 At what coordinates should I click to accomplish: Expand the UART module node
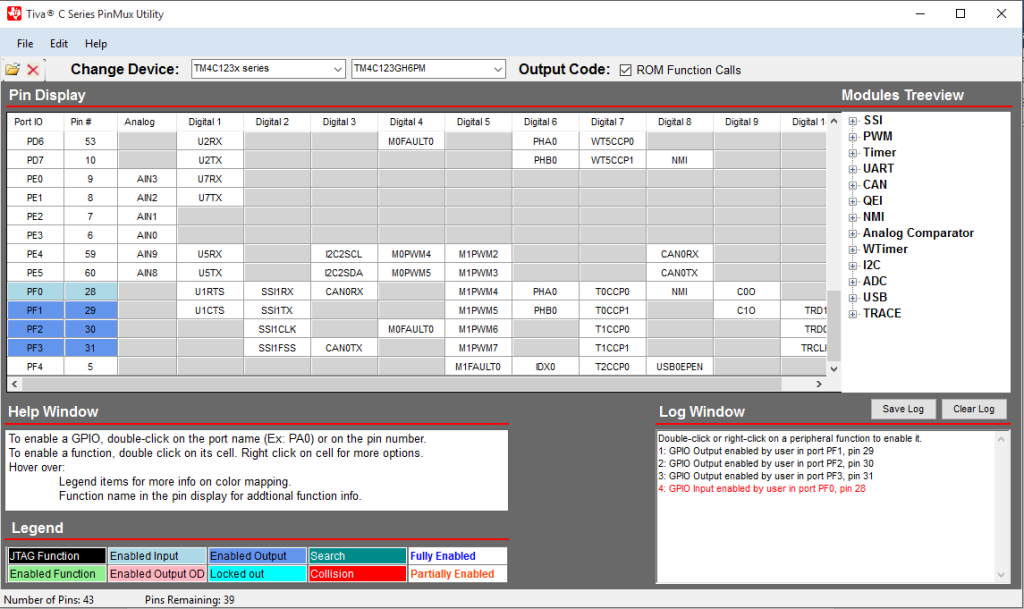tap(853, 169)
